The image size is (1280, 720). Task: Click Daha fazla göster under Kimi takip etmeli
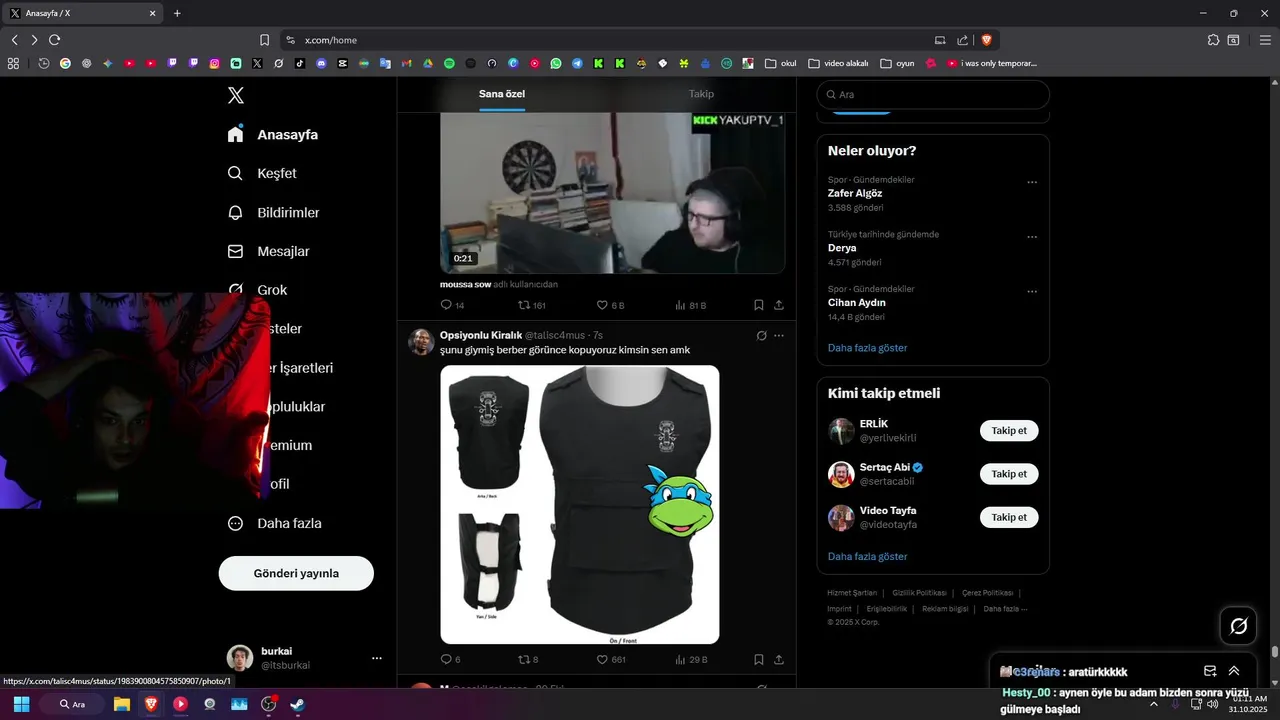point(868,556)
